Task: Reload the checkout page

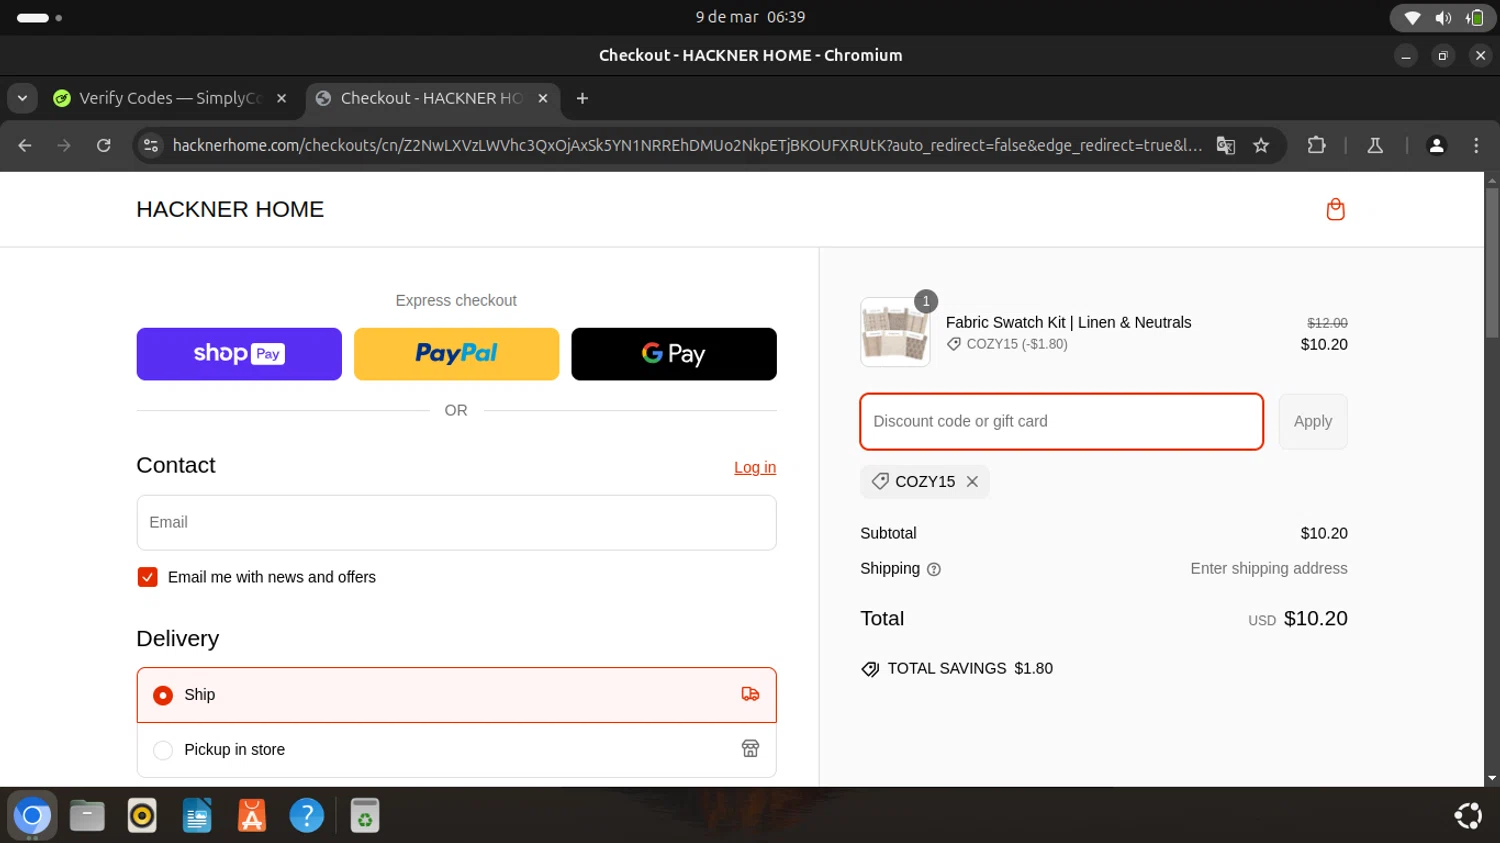Action: tap(103, 145)
